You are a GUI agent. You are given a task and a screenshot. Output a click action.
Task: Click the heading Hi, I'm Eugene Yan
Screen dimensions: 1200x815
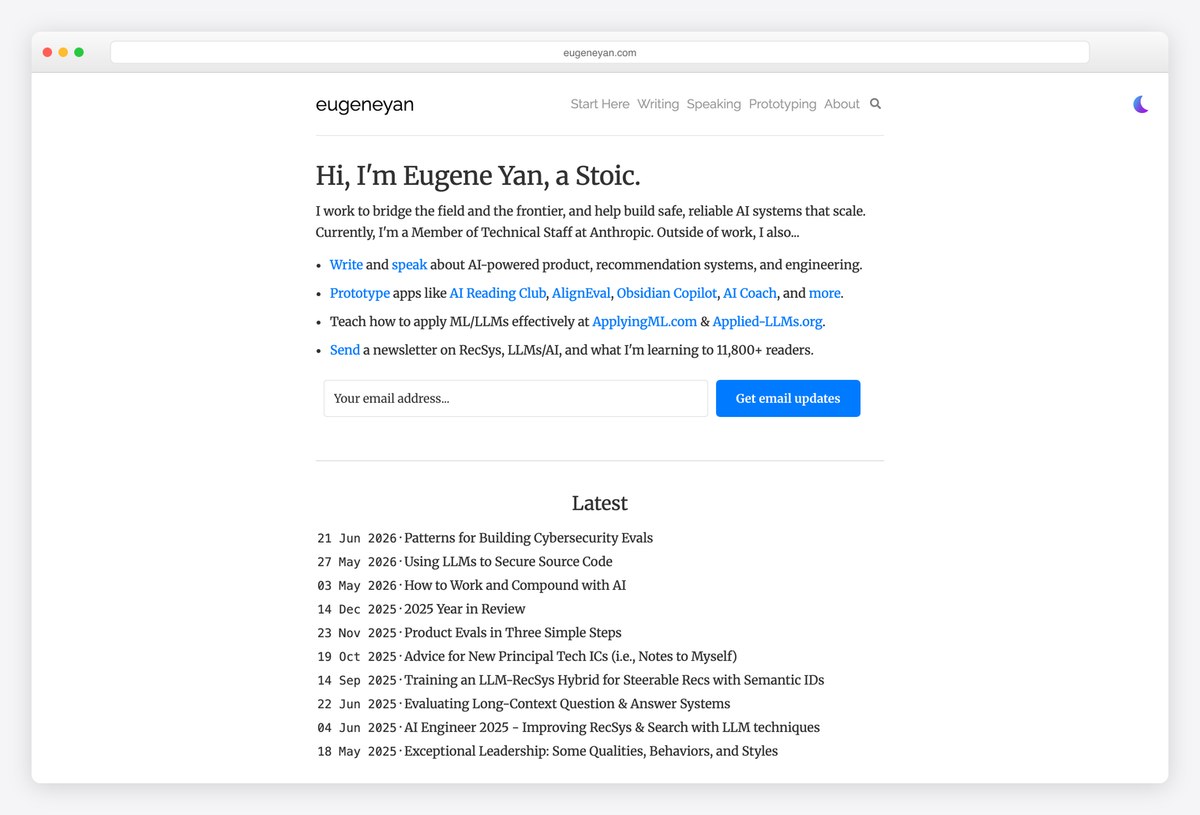478,176
